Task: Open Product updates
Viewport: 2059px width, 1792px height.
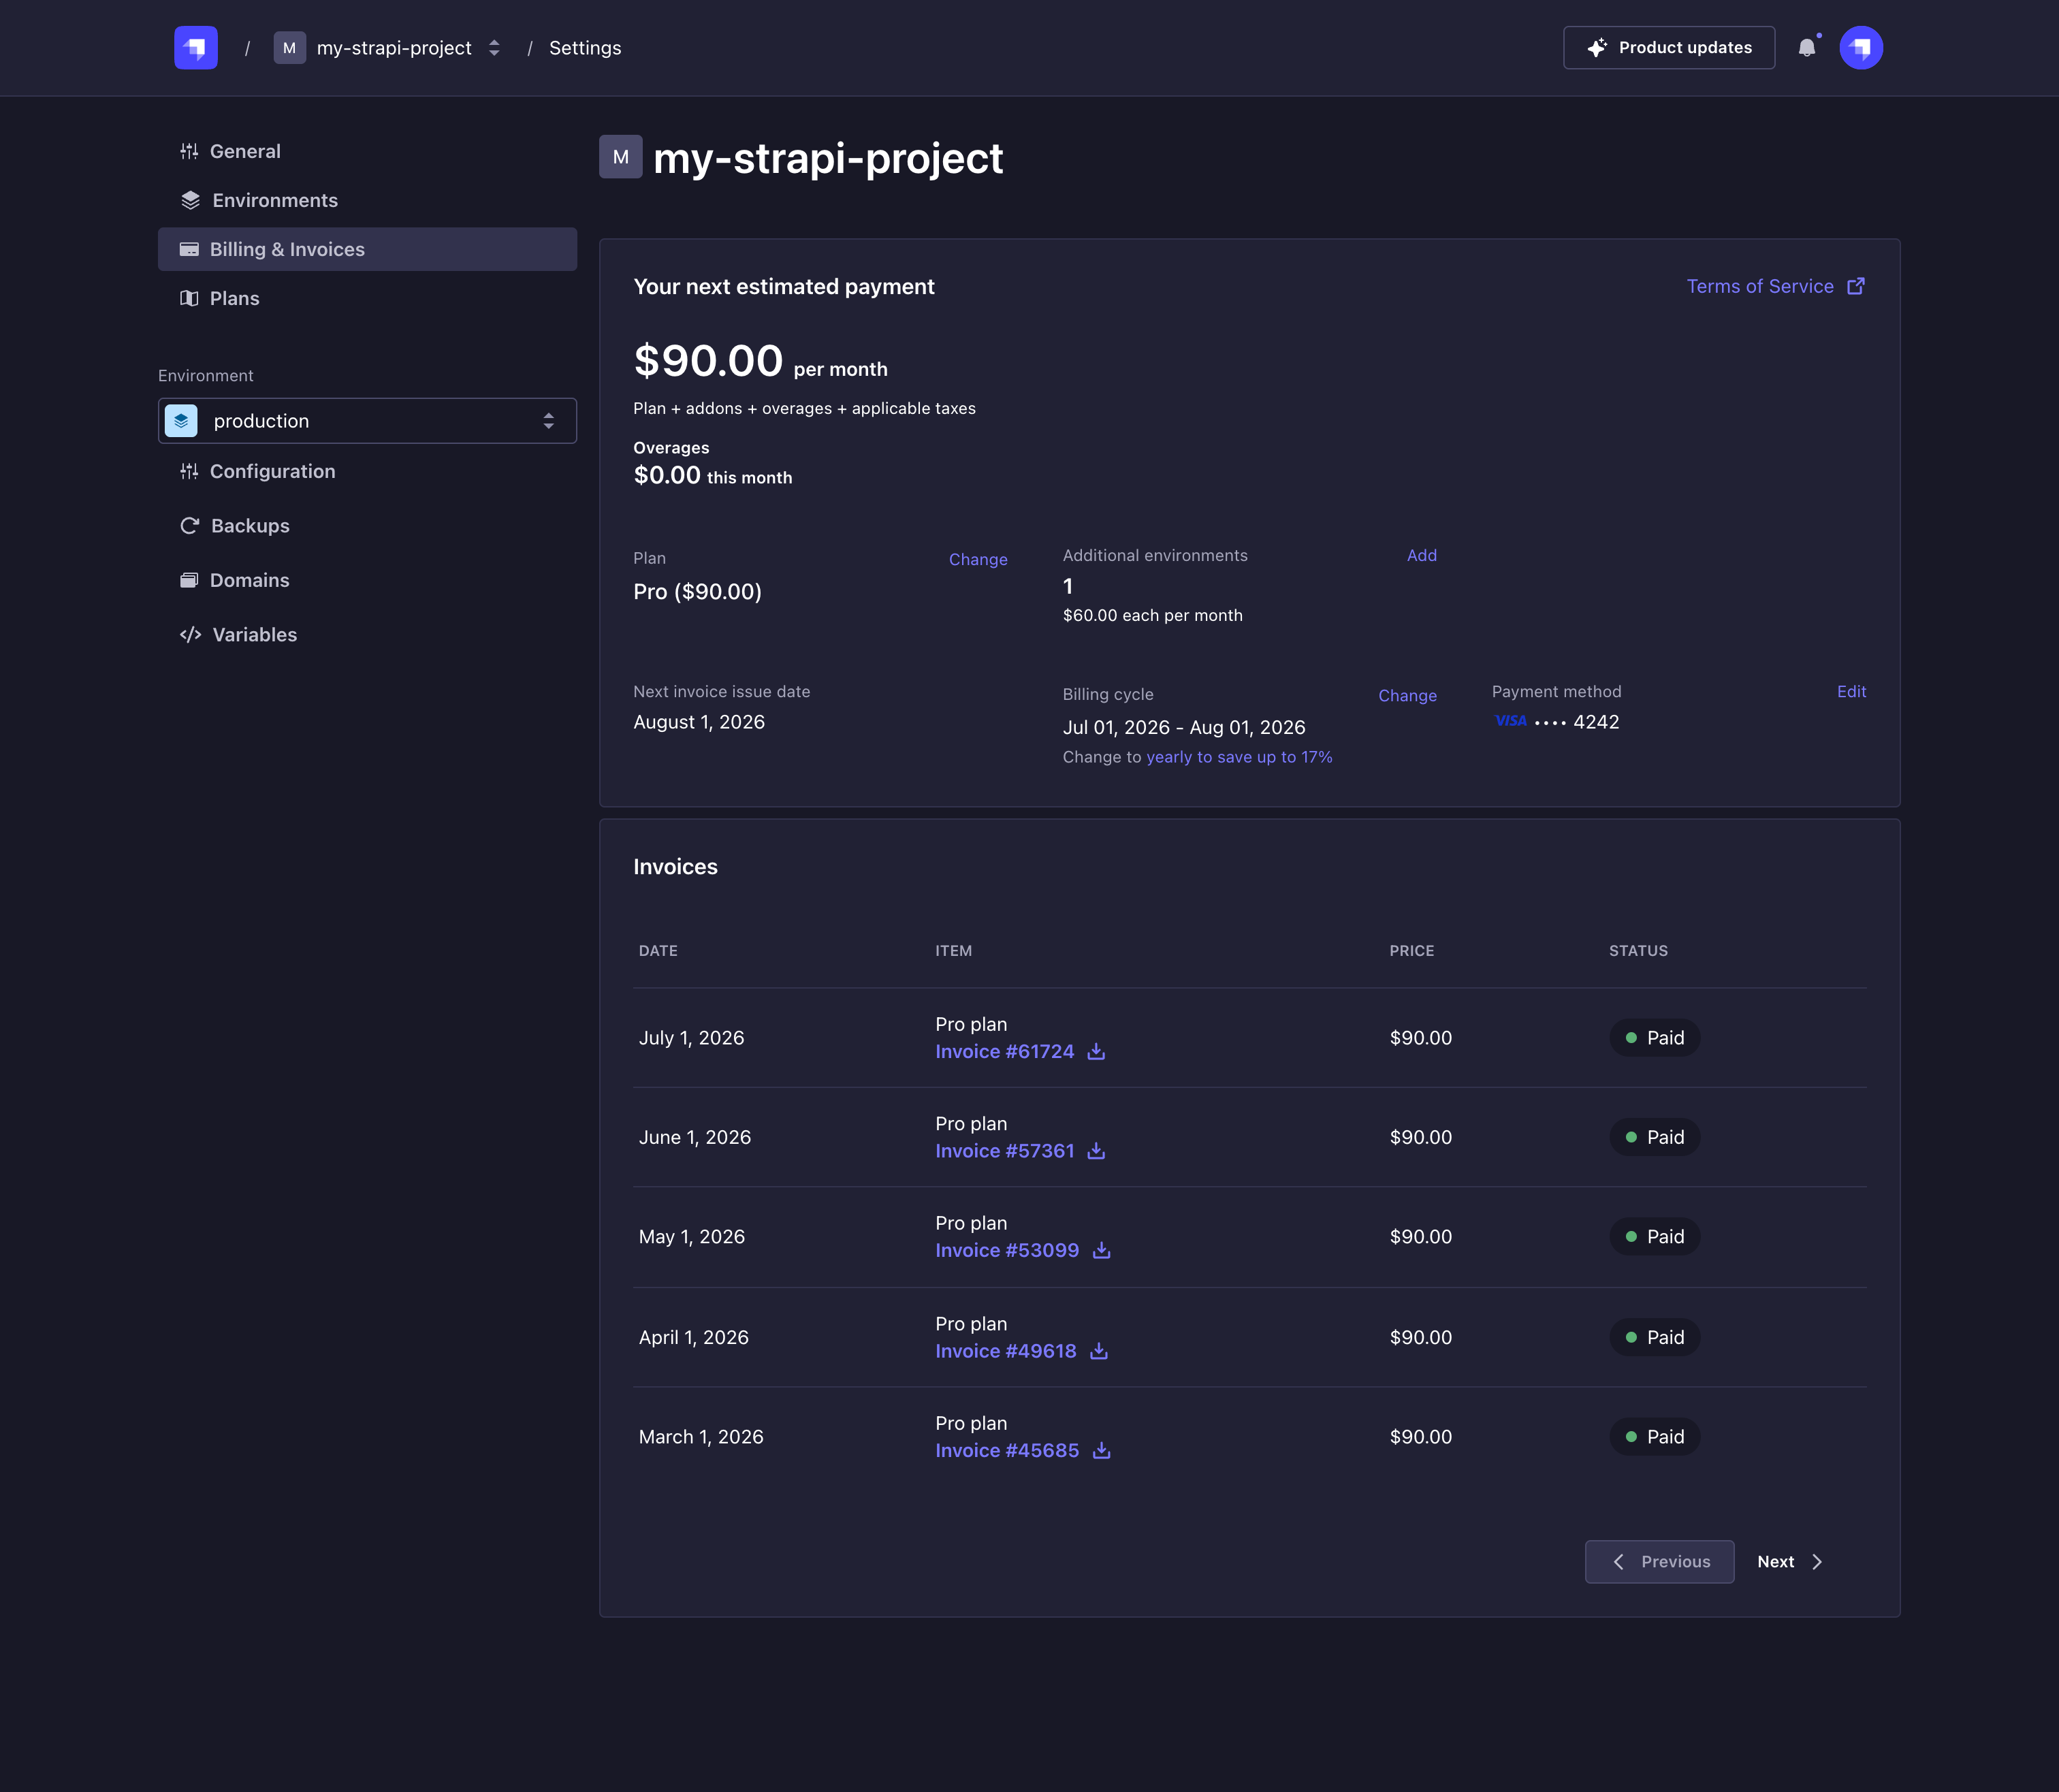Action: 1669,48
